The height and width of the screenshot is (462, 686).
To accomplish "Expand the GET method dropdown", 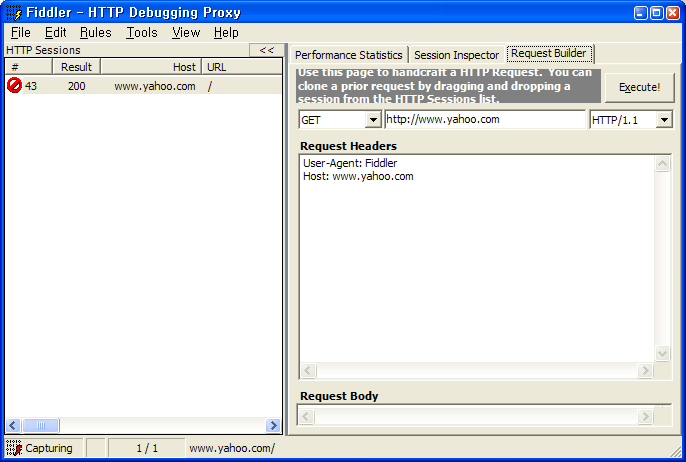I will coord(373,120).
